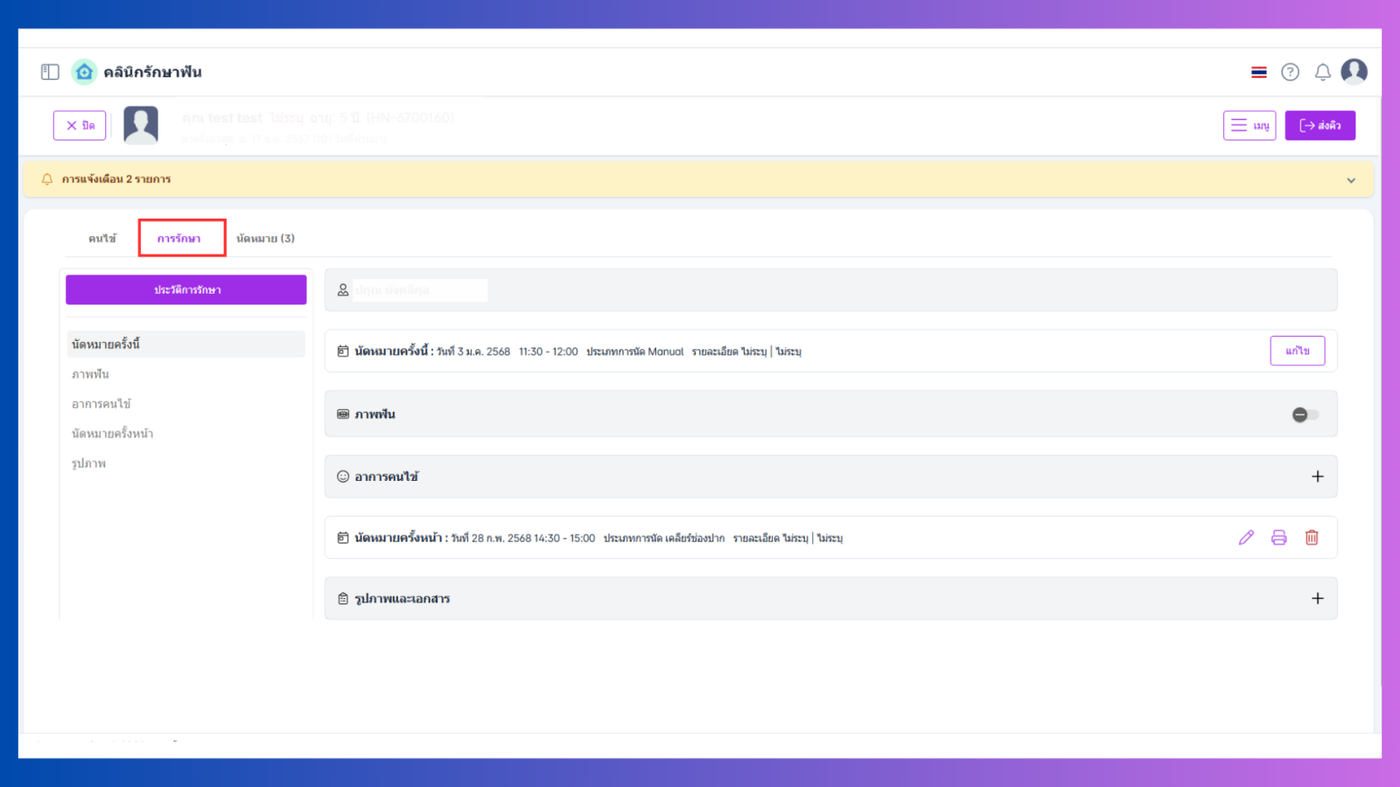Open the เมนู hamburger button

click(1249, 125)
